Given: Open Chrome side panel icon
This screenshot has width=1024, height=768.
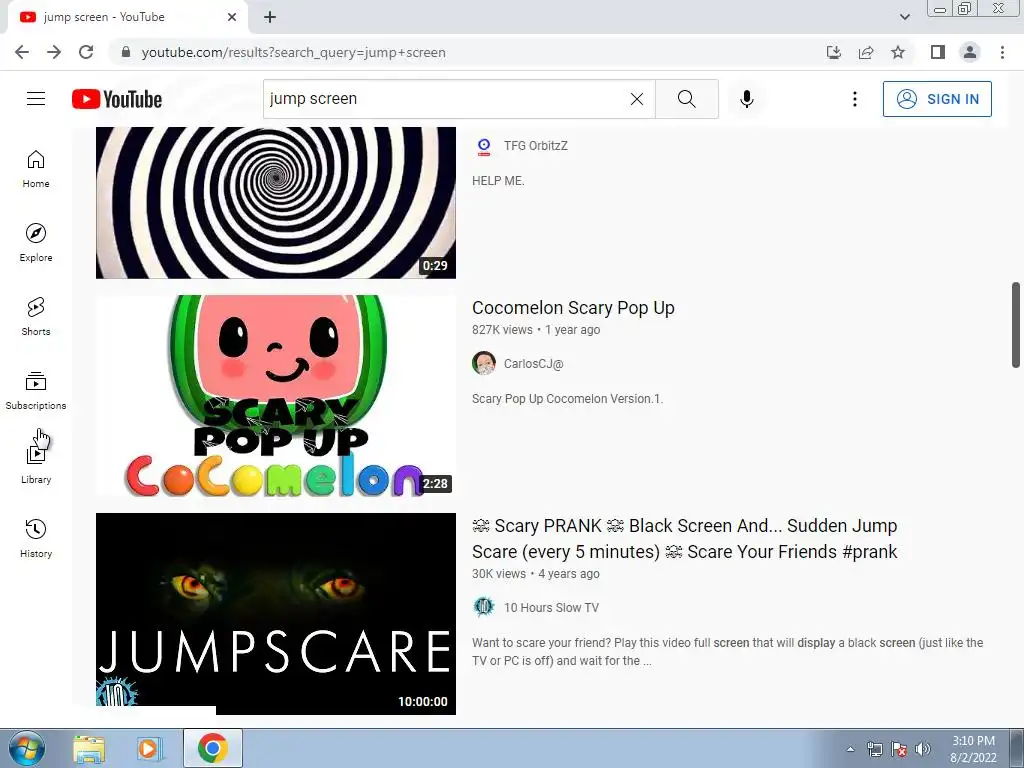Looking at the screenshot, I should (x=938, y=52).
